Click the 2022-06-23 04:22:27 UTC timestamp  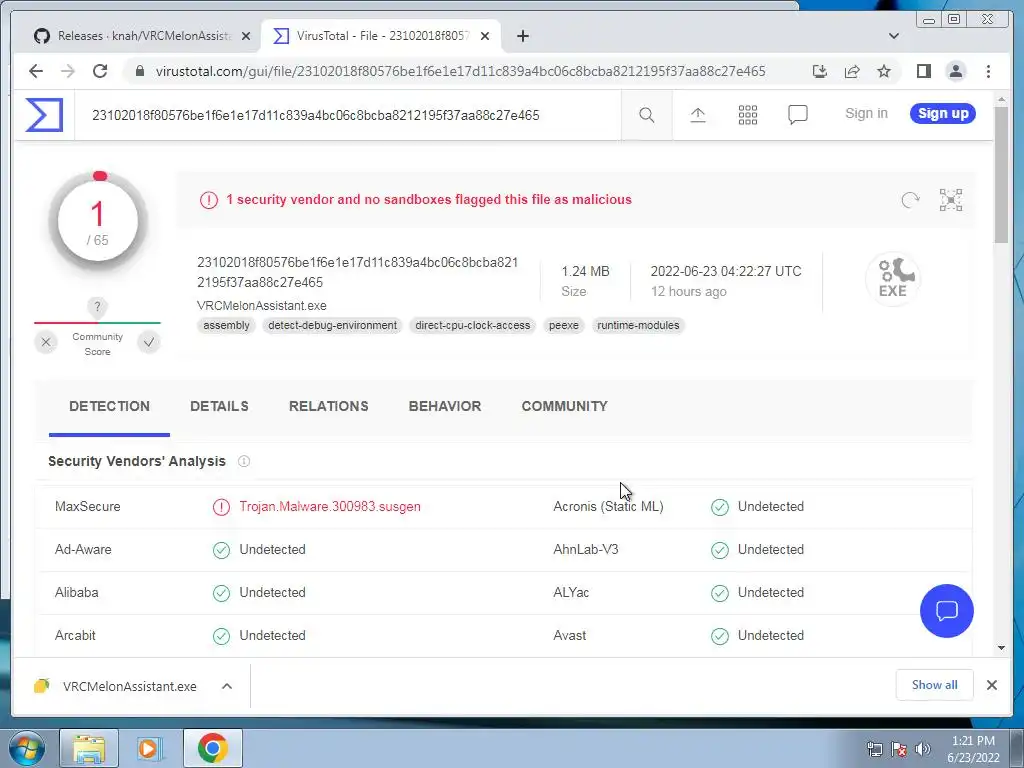(x=726, y=272)
